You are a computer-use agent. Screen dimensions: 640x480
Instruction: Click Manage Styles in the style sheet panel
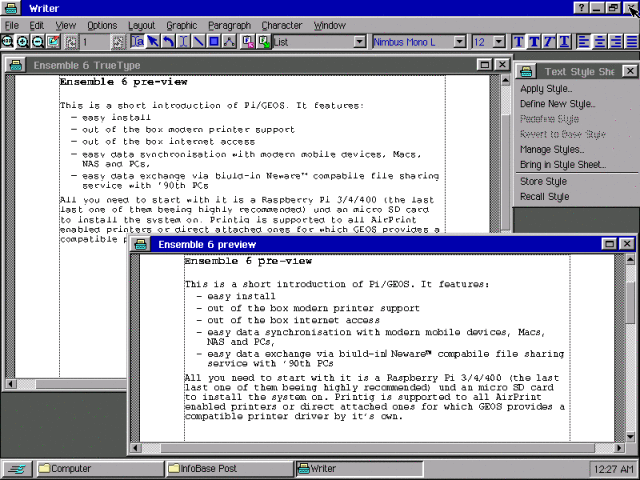(x=552, y=149)
